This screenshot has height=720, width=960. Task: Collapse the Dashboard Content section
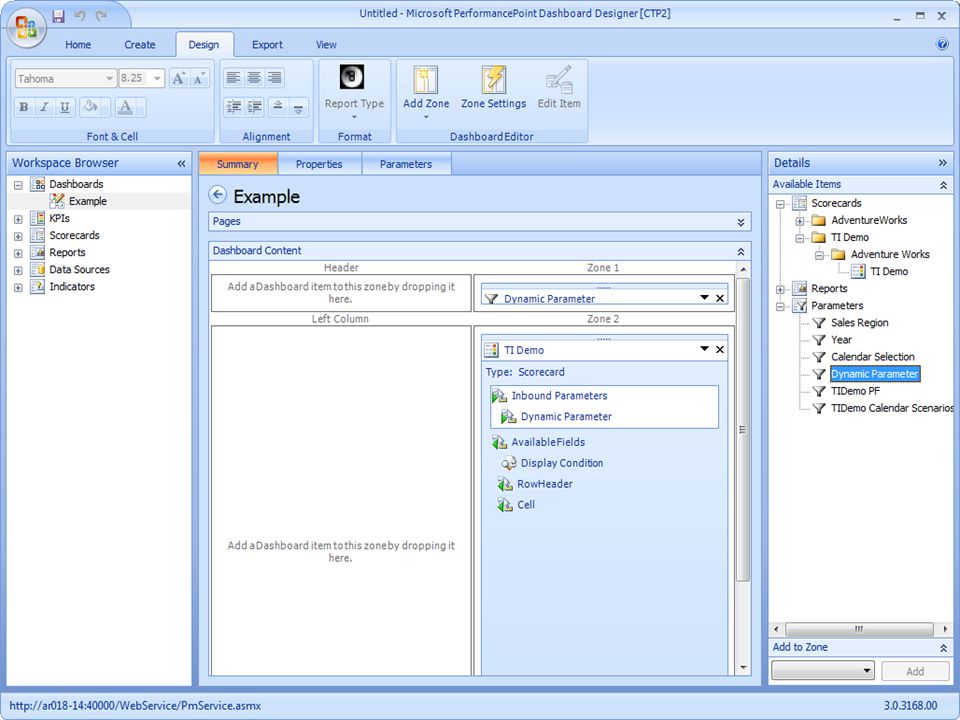pyautogui.click(x=741, y=251)
